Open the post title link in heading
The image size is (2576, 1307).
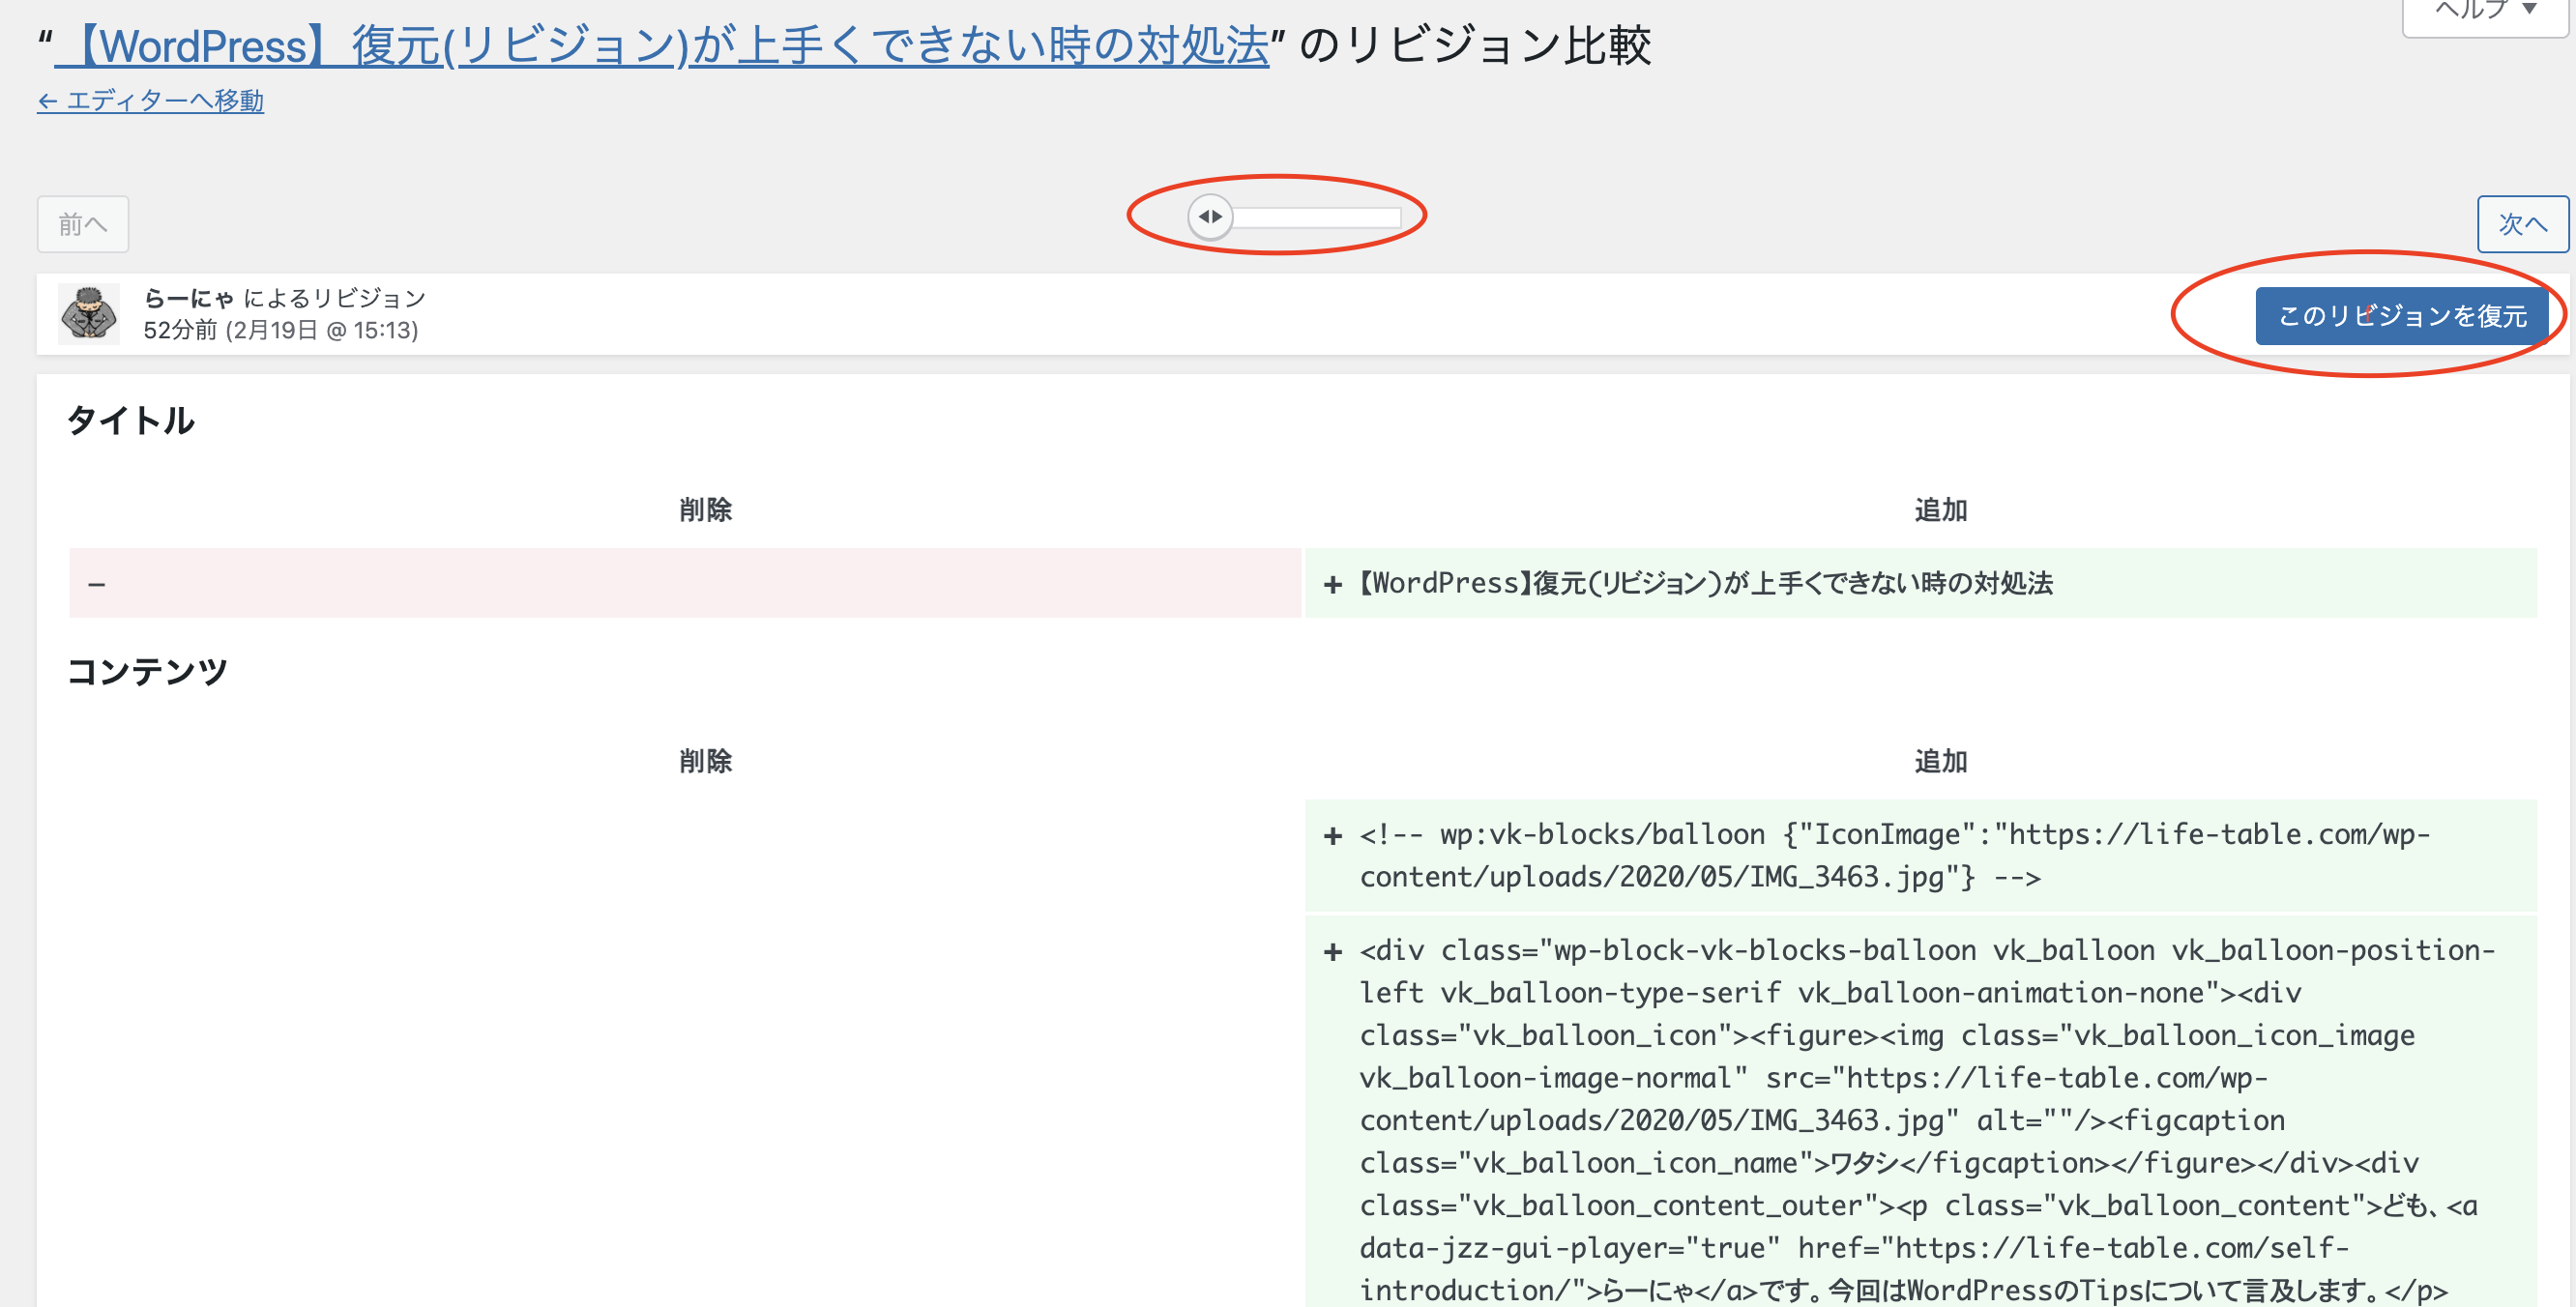pyautogui.click(x=662, y=46)
